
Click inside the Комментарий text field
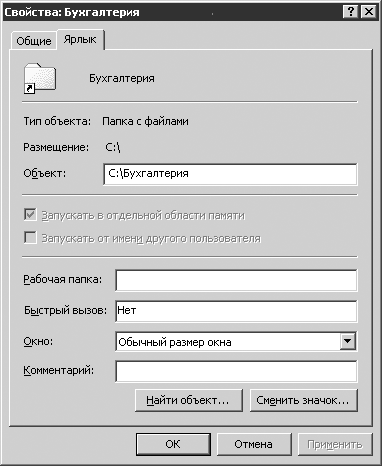(236, 371)
